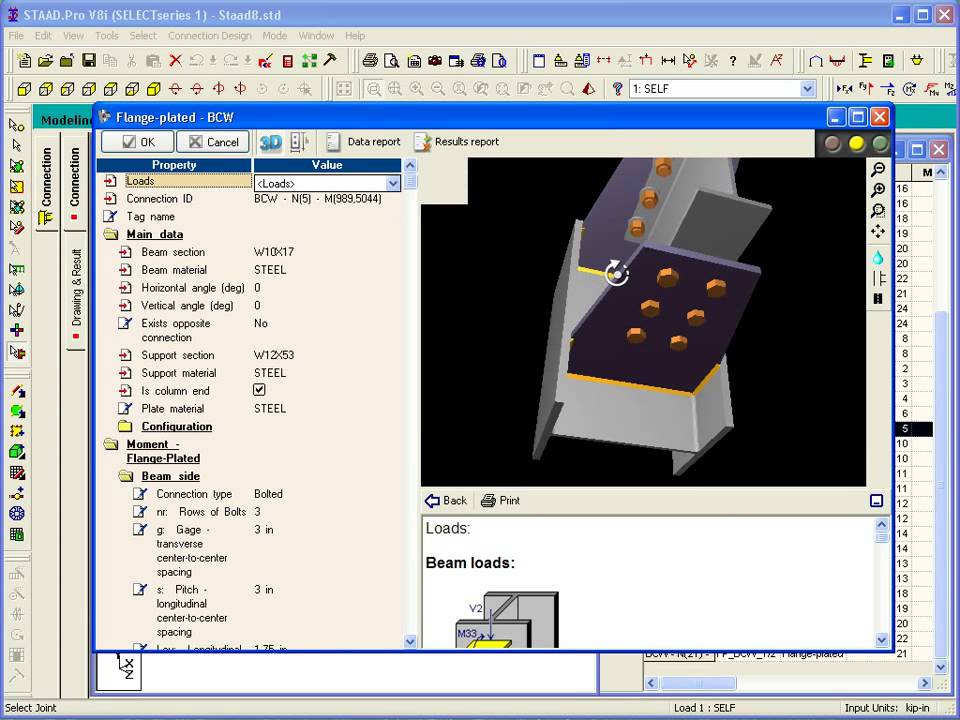
Task: Open the File menu
Action: pyautogui.click(x=16, y=36)
